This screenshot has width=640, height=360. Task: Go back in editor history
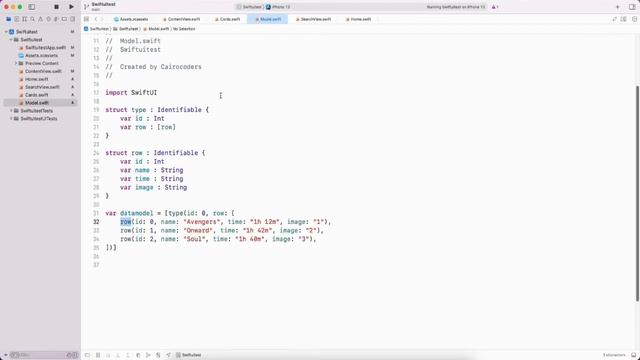96,19
